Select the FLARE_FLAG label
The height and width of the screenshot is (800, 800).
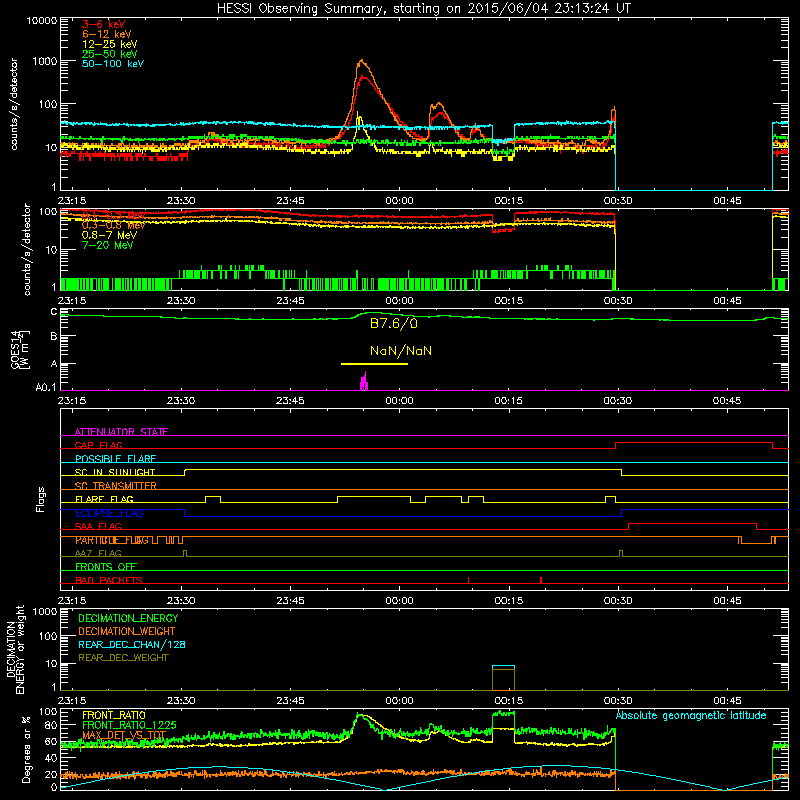click(x=104, y=499)
